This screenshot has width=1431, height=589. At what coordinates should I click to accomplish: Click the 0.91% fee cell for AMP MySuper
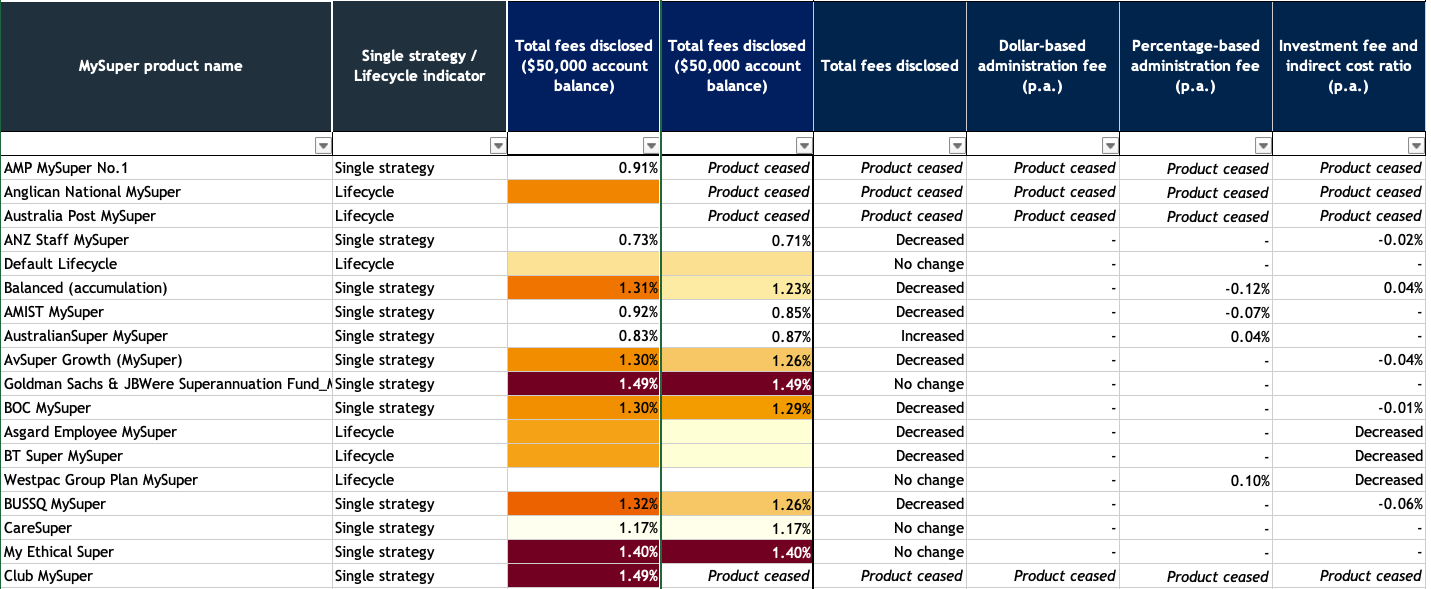tap(584, 168)
